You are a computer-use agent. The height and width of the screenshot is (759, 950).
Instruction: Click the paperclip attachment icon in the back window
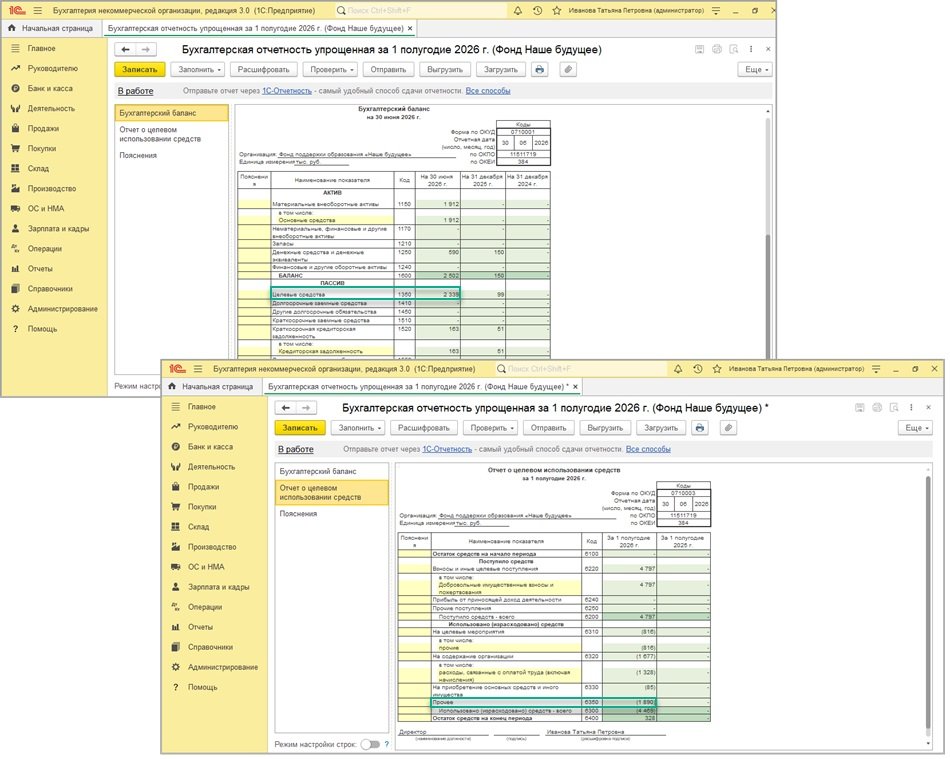(x=568, y=70)
